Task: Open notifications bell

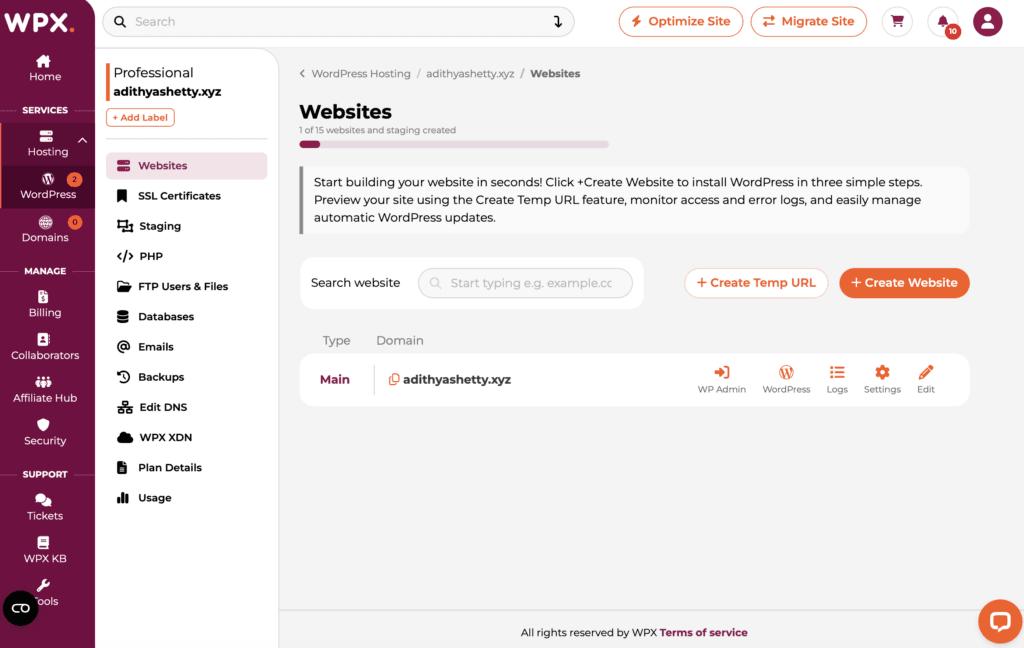Action: (943, 22)
